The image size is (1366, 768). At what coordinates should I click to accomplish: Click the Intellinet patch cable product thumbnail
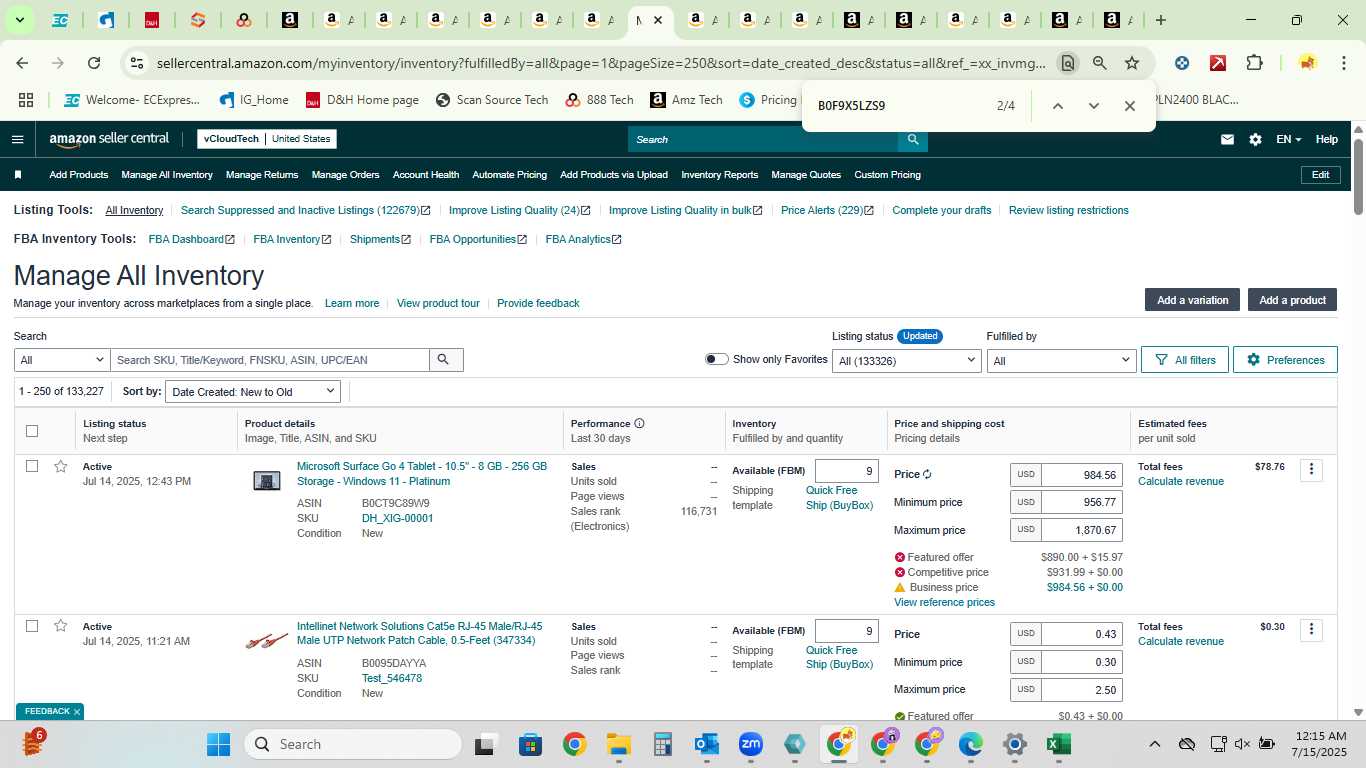[x=267, y=641]
